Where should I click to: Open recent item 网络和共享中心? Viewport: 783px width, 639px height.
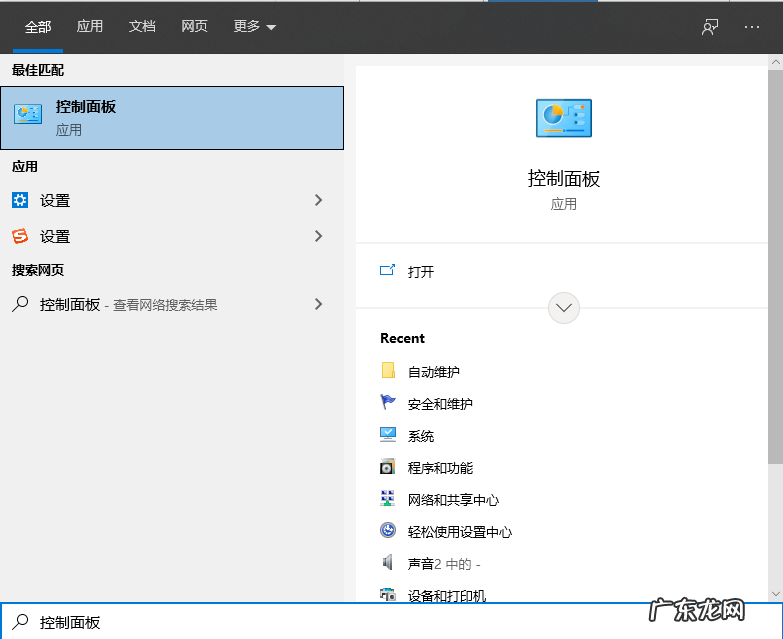coord(453,500)
